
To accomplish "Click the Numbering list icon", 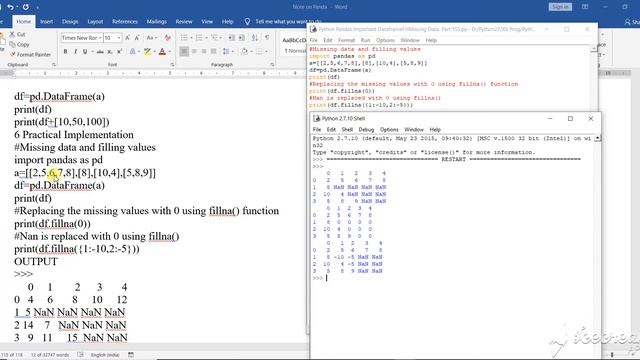I will (199, 38).
